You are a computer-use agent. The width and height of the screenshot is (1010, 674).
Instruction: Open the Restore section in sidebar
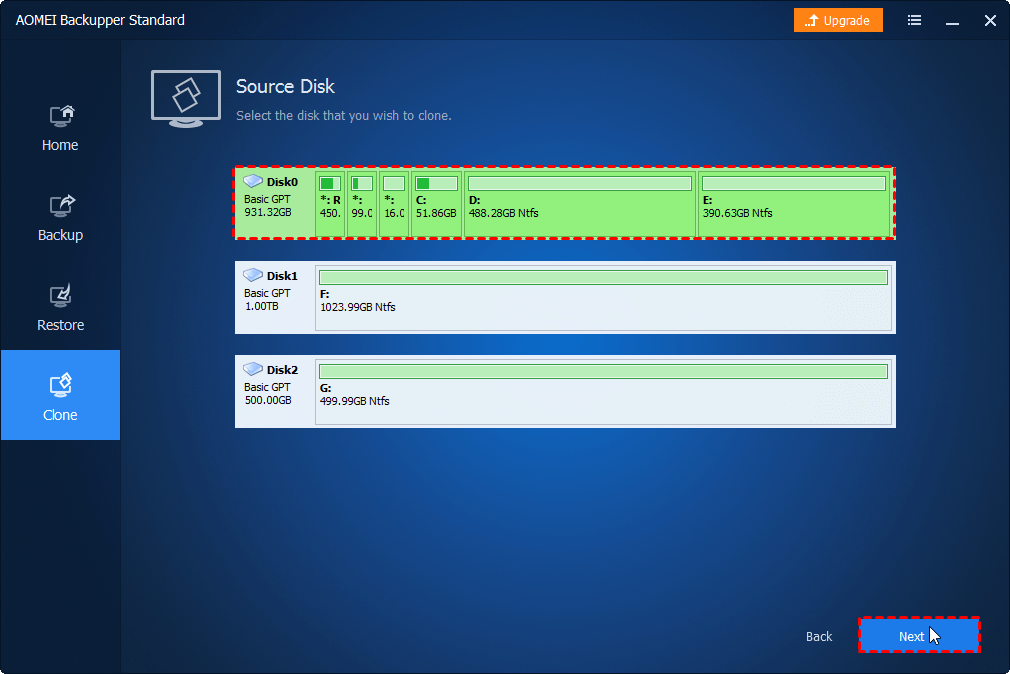coord(60,309)
